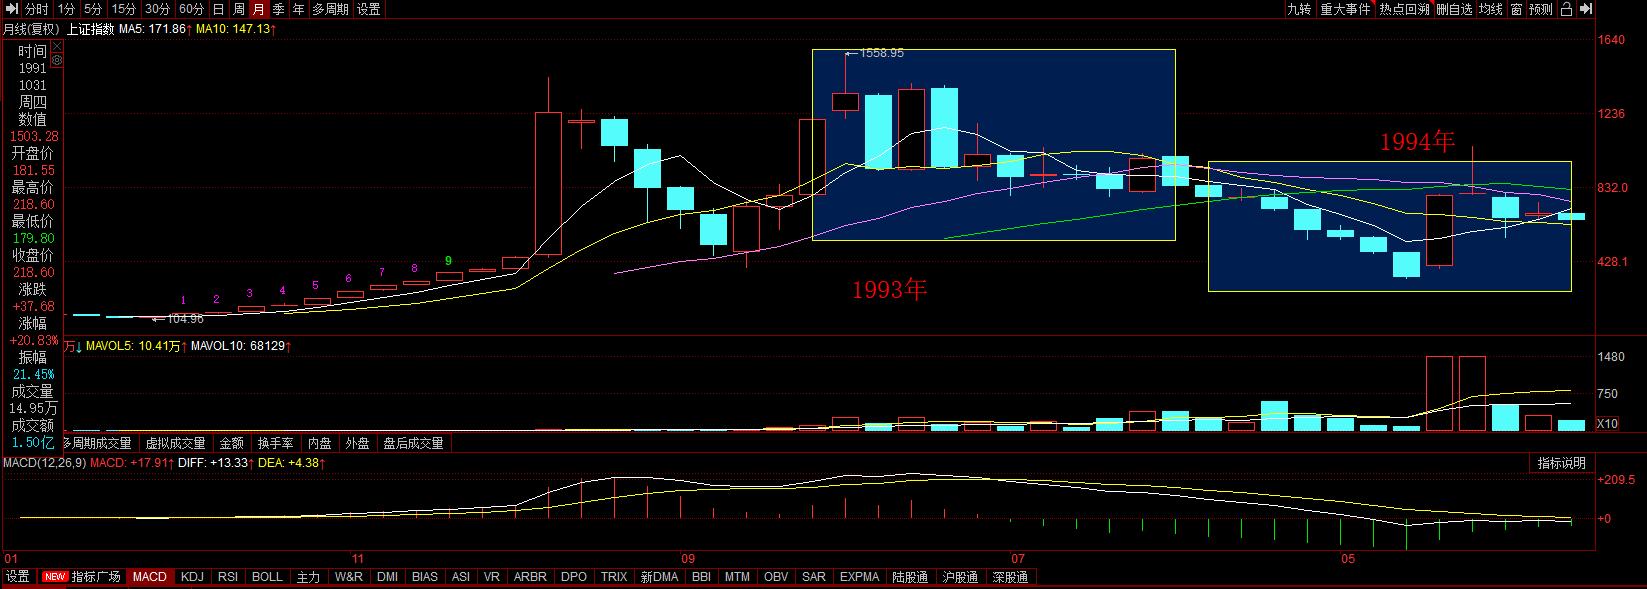The height and width of the screenshot is (589, 1647).
Task: Select the 15分 period
Action: pyautogui.click(x=124, y=9)
